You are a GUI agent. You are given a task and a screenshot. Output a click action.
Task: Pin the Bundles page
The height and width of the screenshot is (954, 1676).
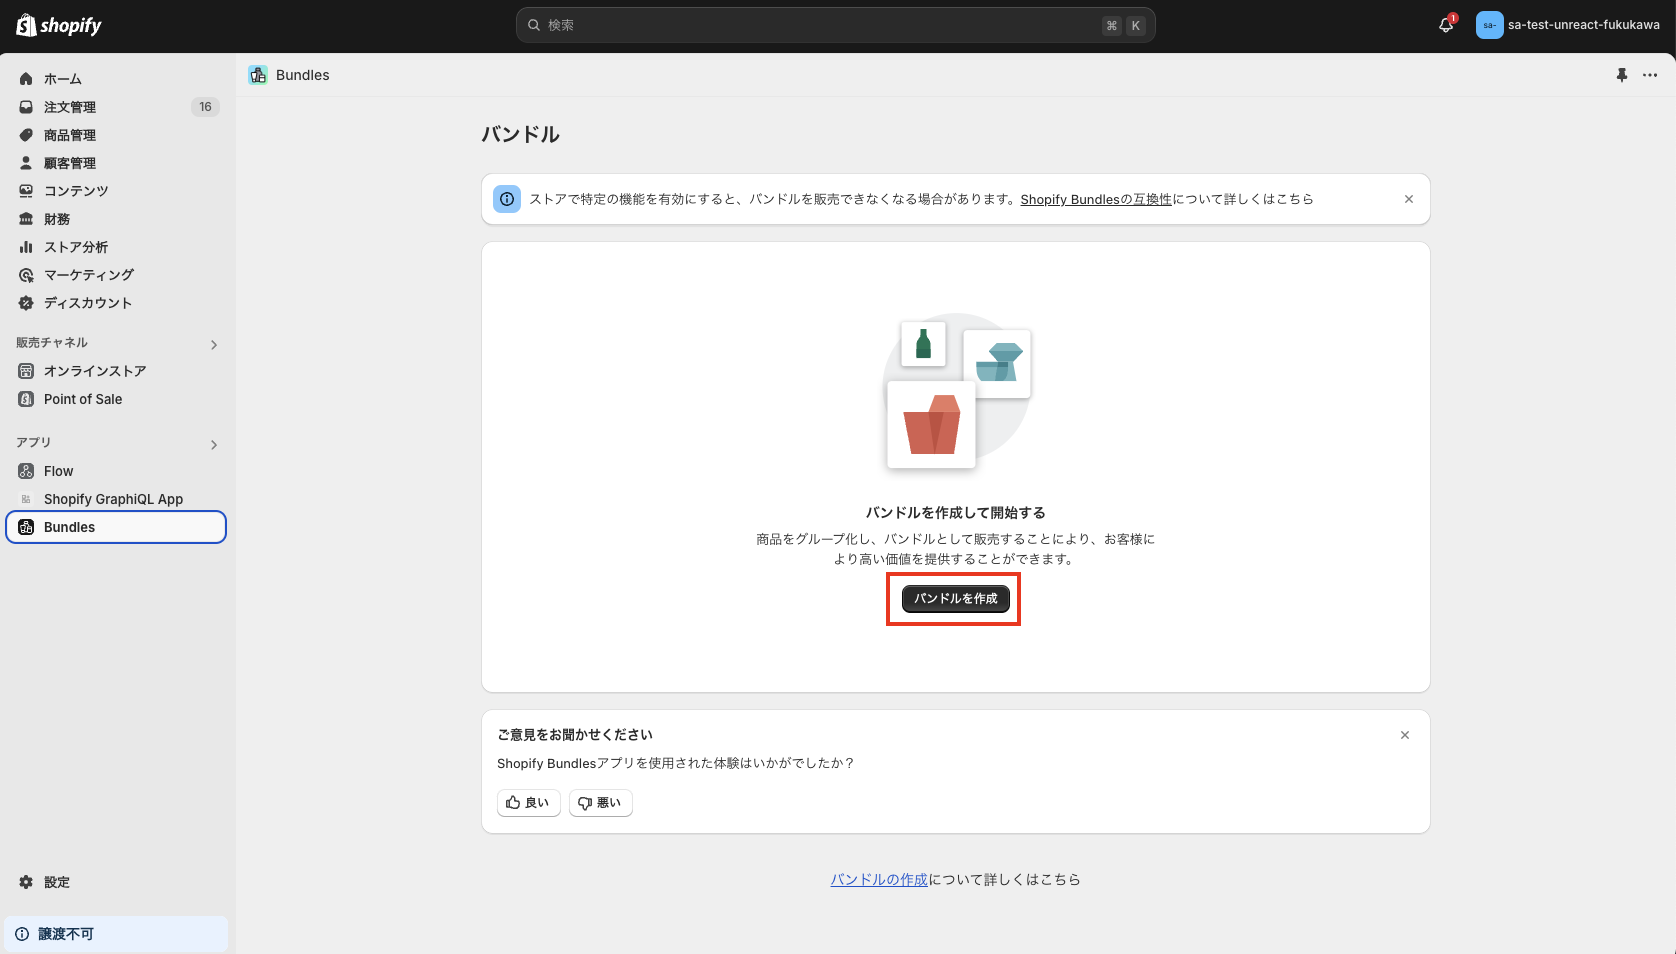[x=1621, y=74]
